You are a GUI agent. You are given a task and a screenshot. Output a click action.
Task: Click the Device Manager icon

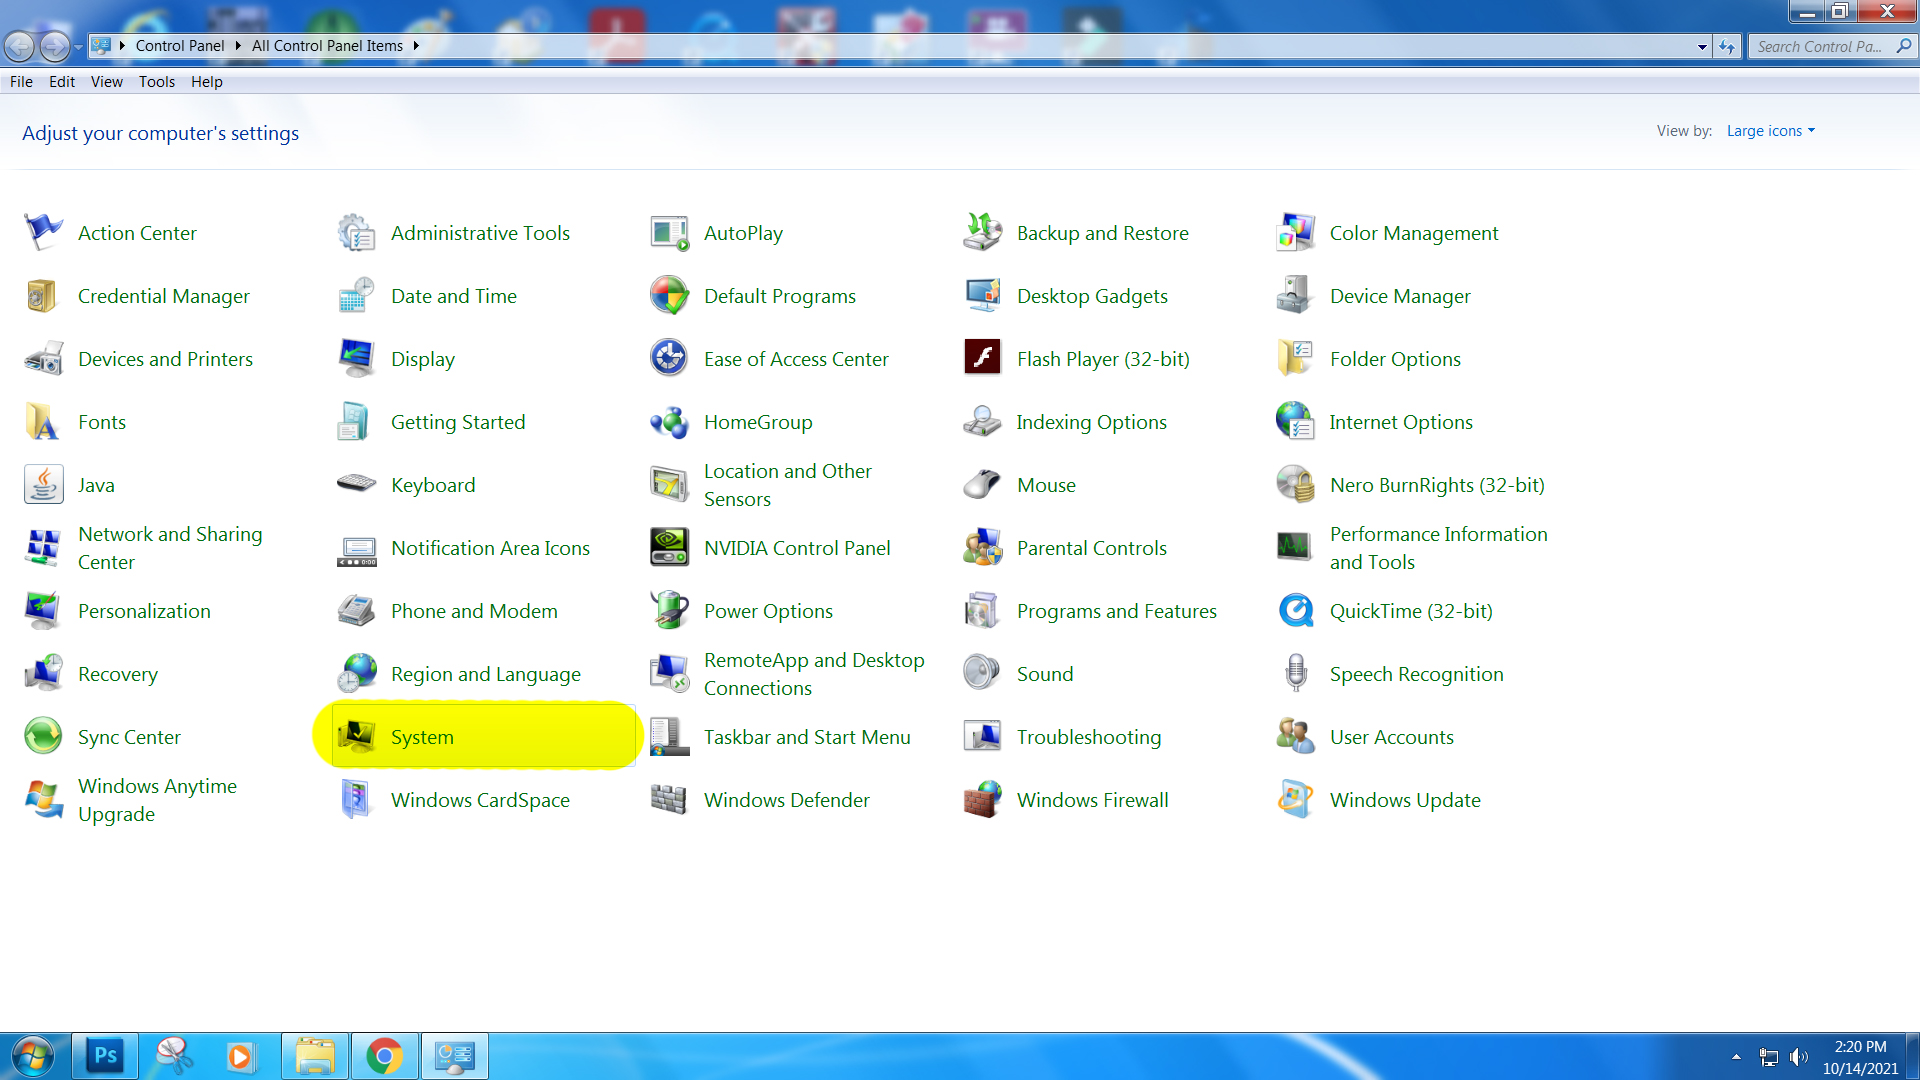(1295, 296)
